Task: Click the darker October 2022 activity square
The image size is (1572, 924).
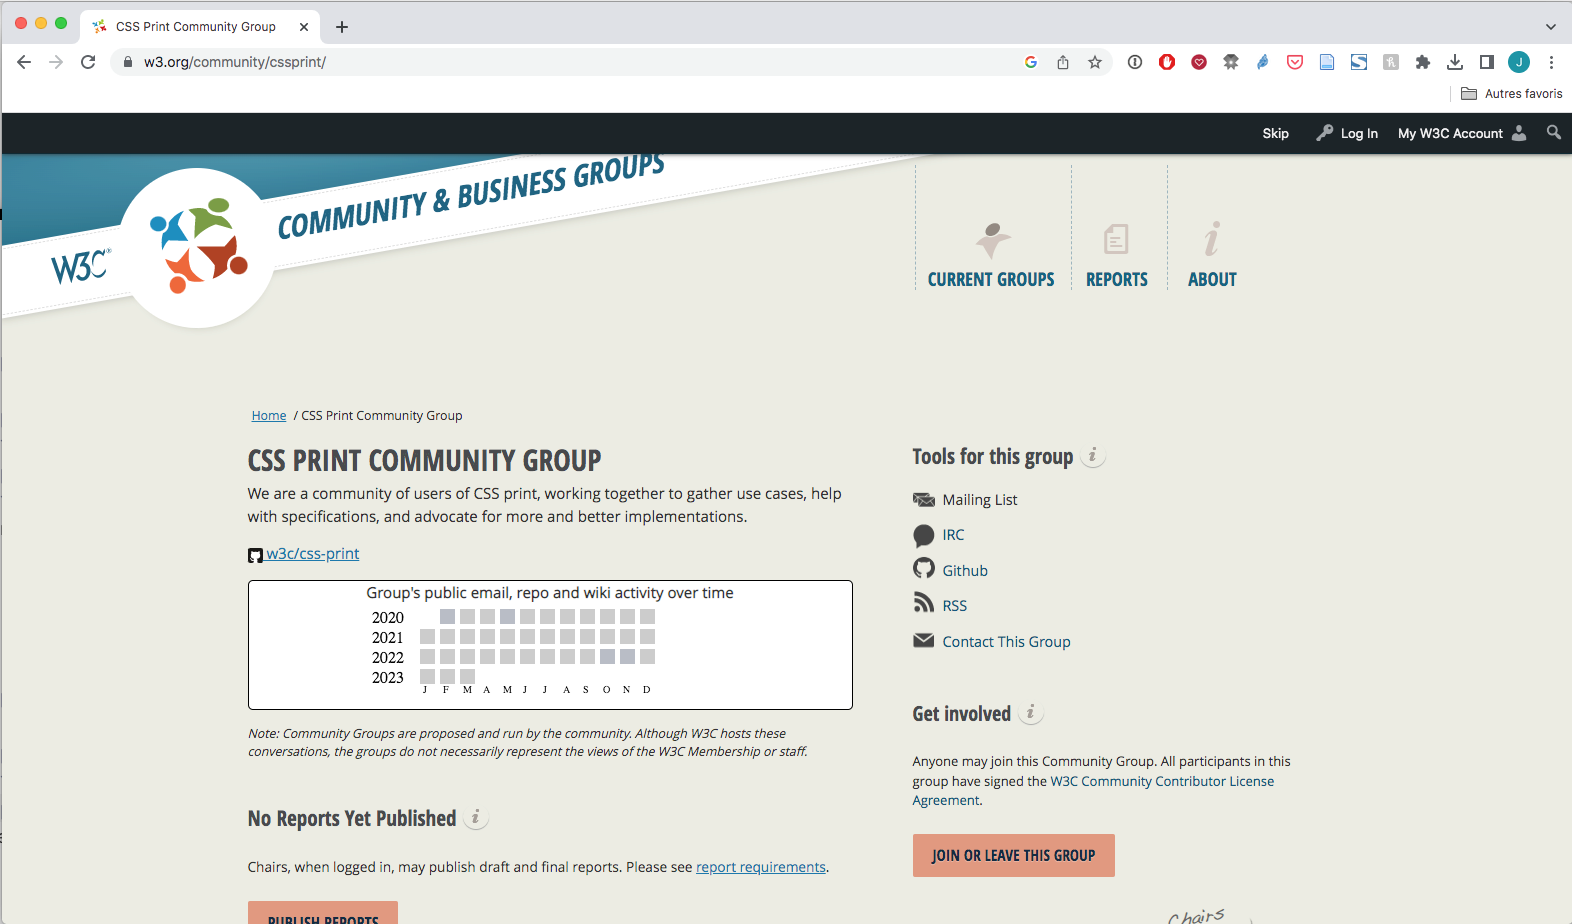Action: point(607,657)
